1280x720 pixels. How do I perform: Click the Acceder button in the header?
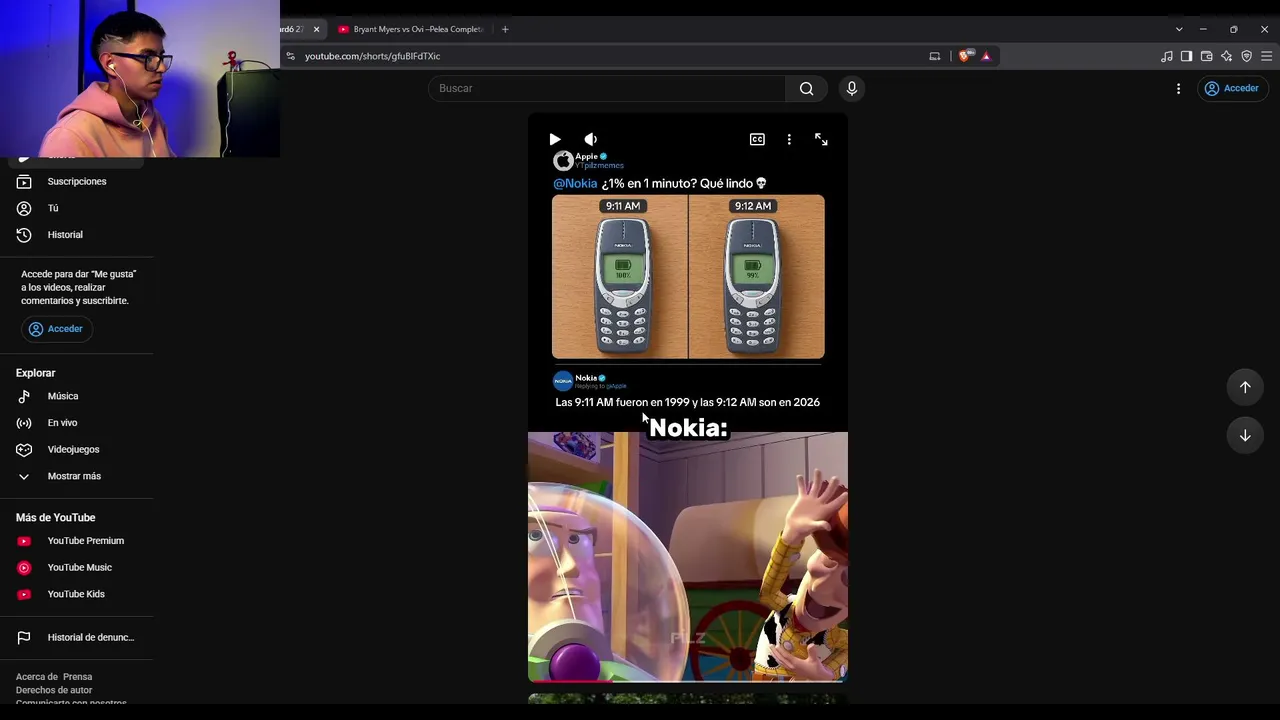point(1231,88)
